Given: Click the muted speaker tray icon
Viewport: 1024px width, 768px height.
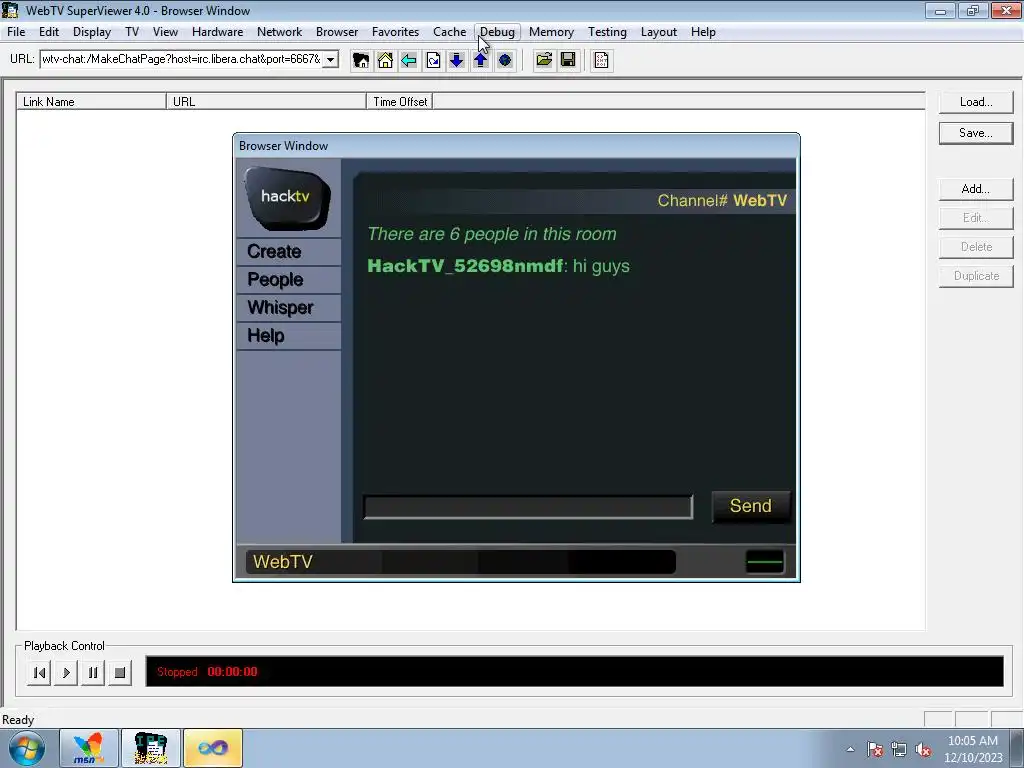Looking at the screenshot, I should tap(923, 749).
